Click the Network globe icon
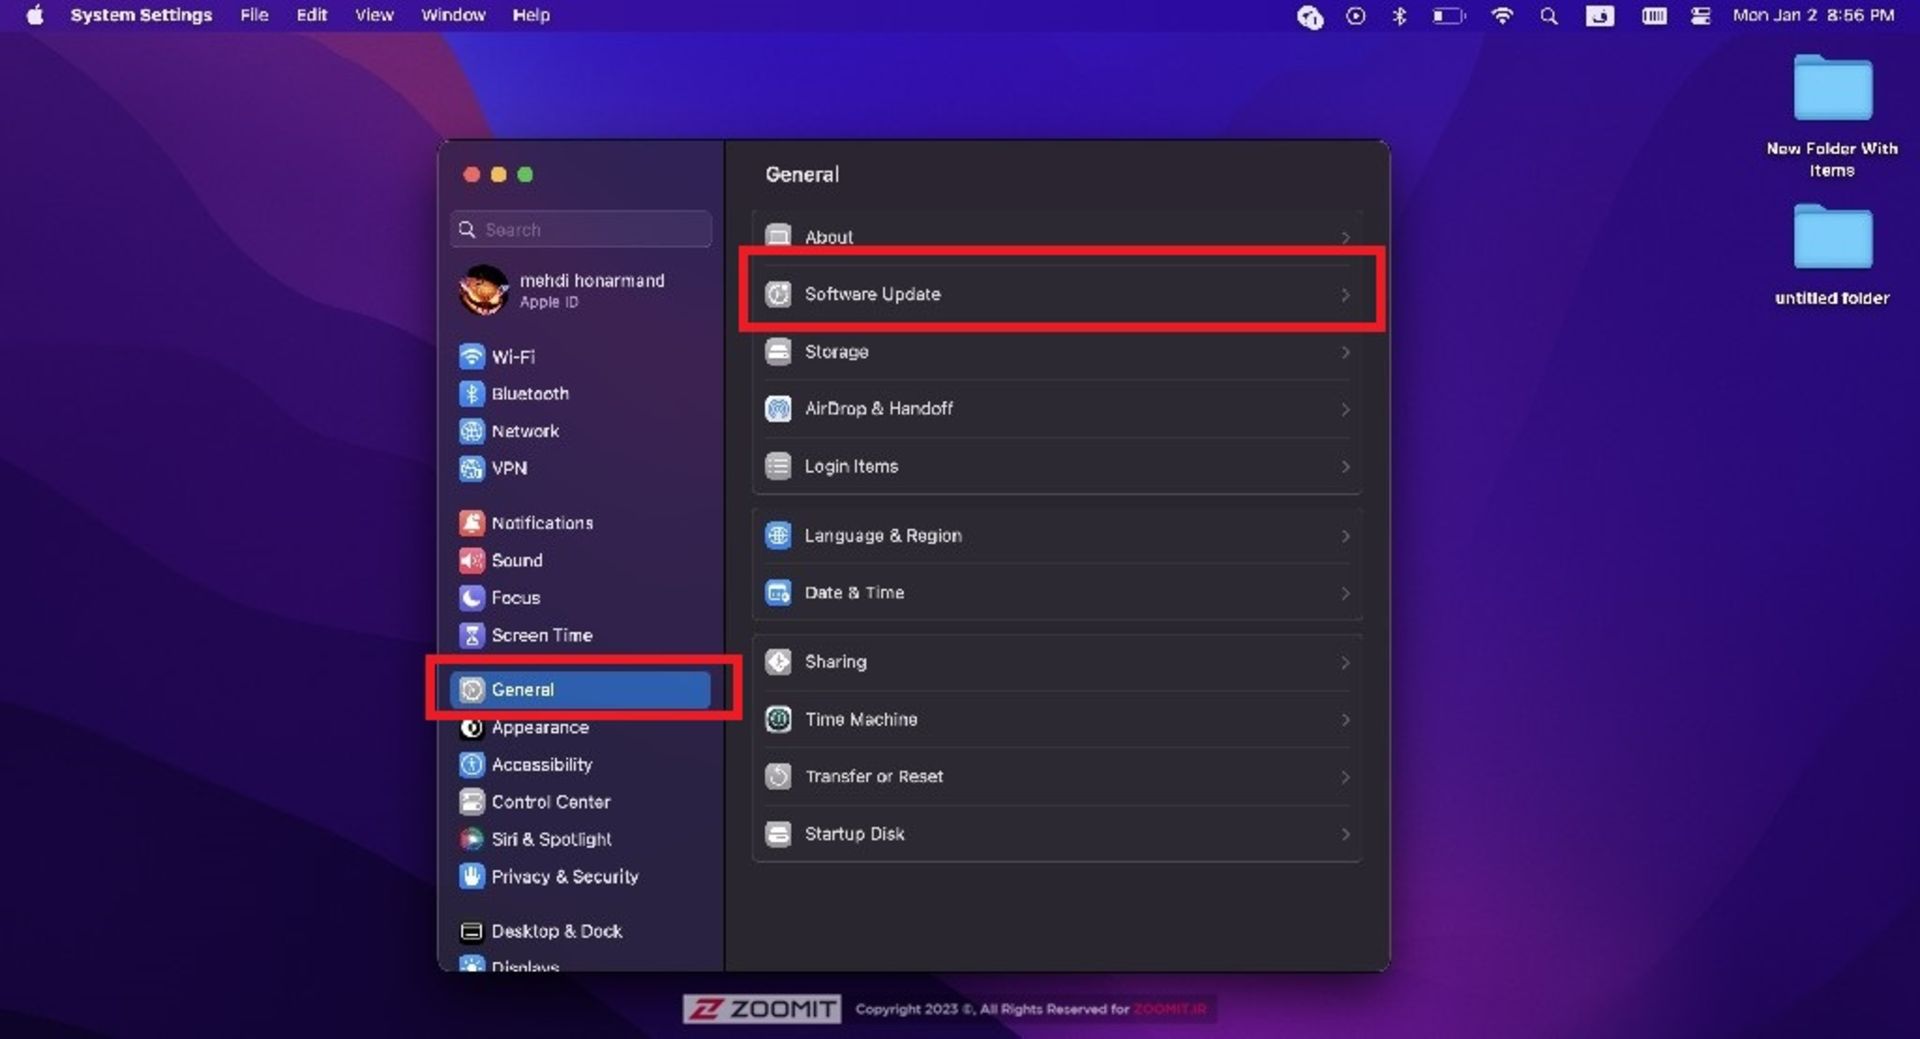The height and width of the screenshot is (1039, 1920). click(471, 431)
